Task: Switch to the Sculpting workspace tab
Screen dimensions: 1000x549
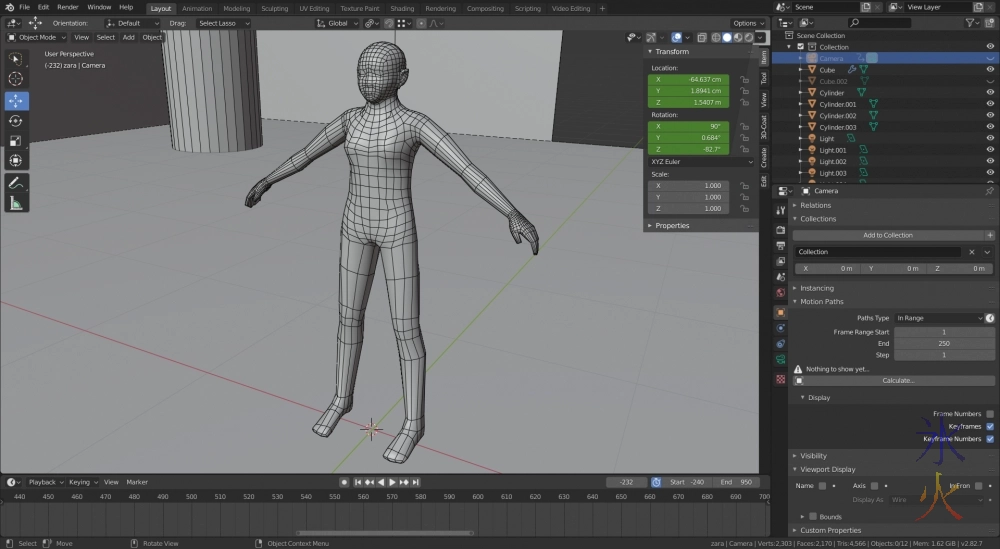Action: click(274, 8)
